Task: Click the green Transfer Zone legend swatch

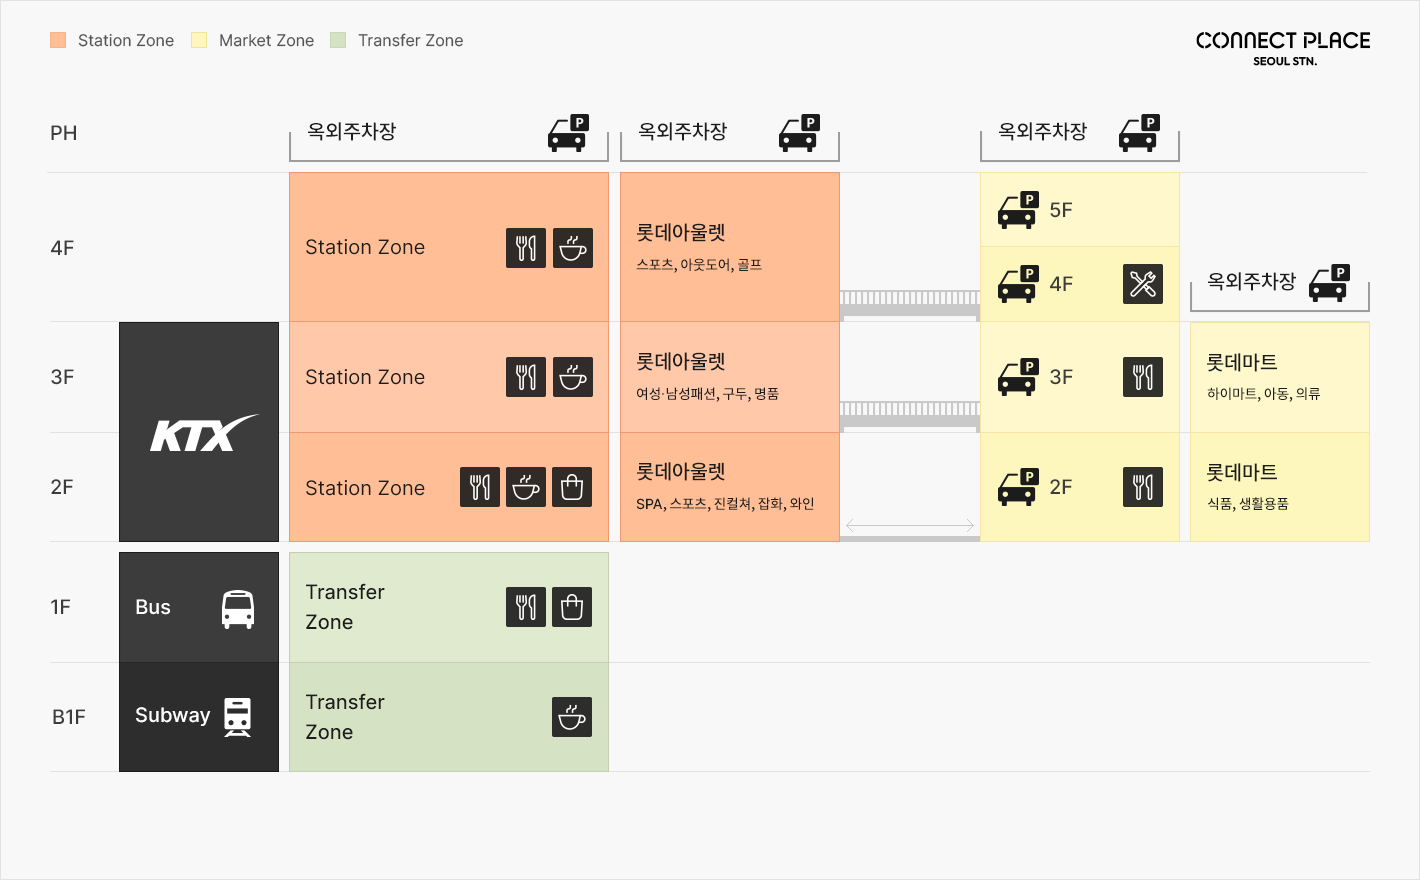Action: (338, 40)
